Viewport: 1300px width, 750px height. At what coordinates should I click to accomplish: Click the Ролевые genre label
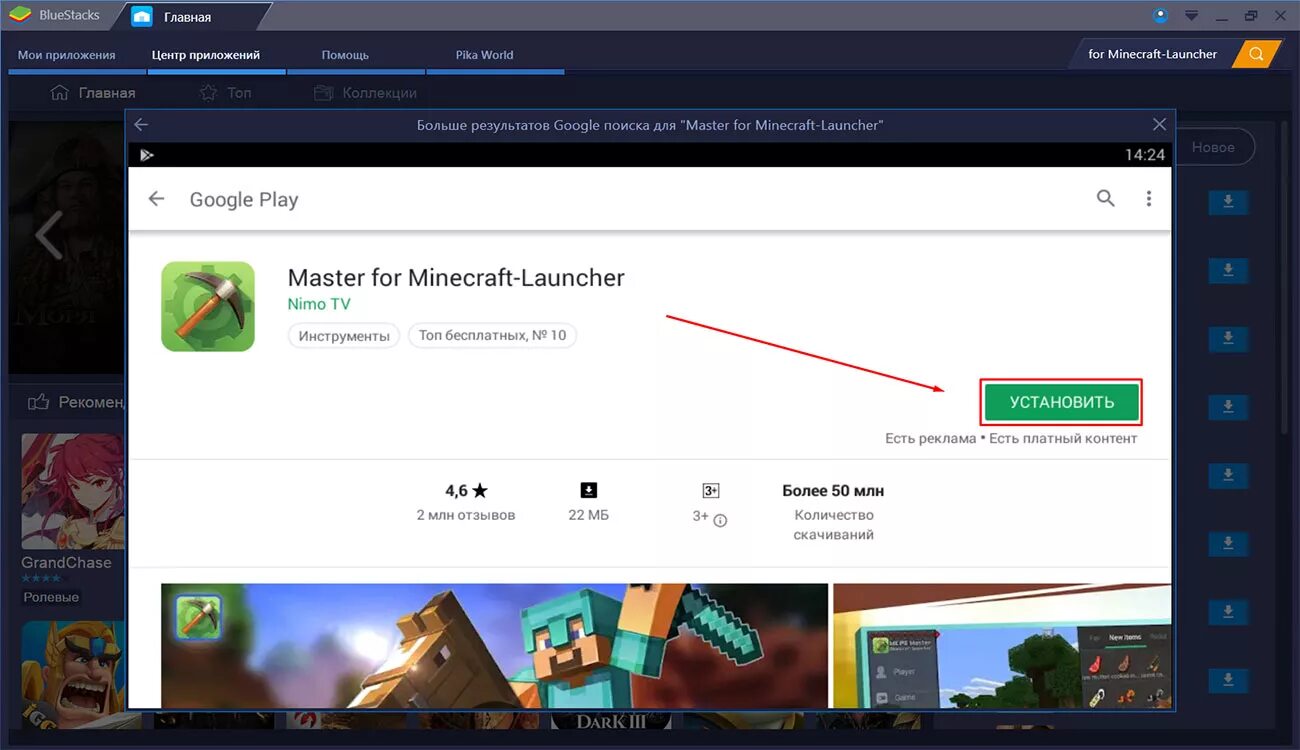pos(51,597)
